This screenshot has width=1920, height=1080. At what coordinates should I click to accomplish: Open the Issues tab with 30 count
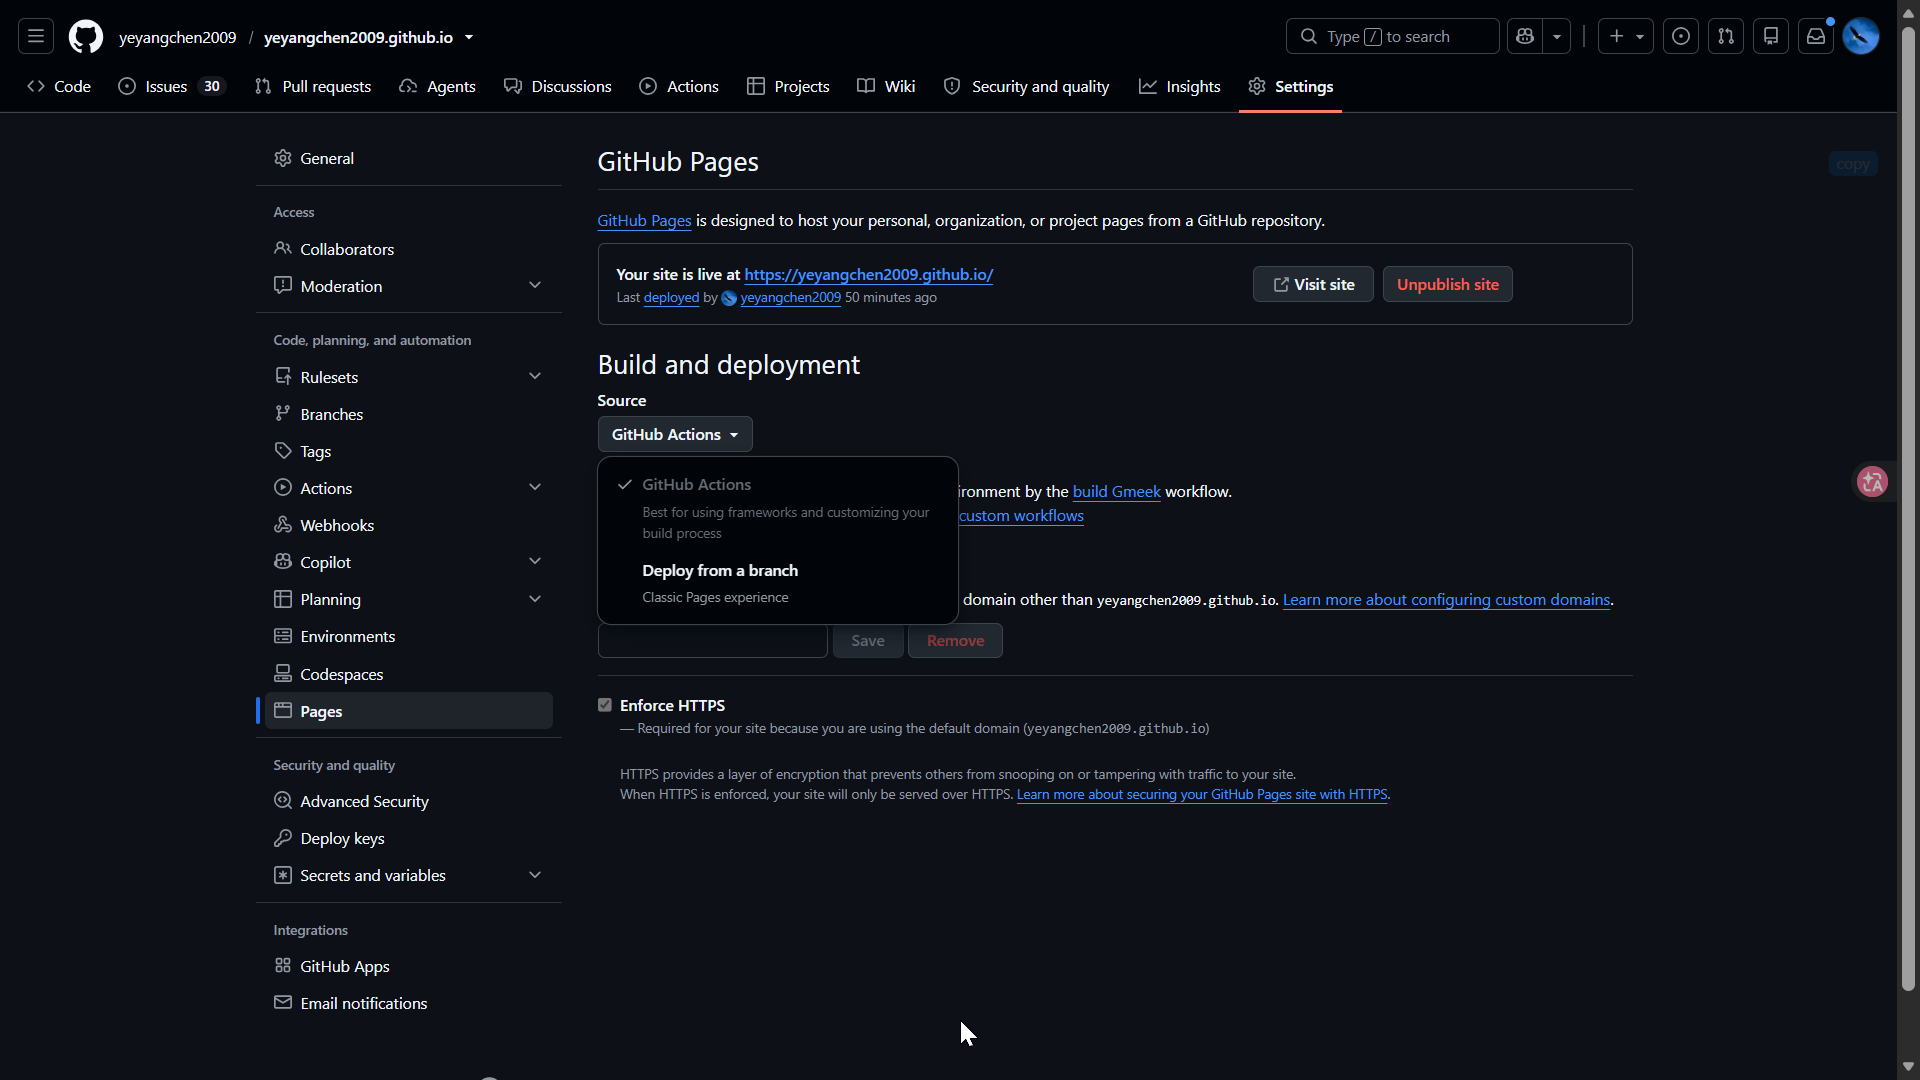(x=171, y=87)
